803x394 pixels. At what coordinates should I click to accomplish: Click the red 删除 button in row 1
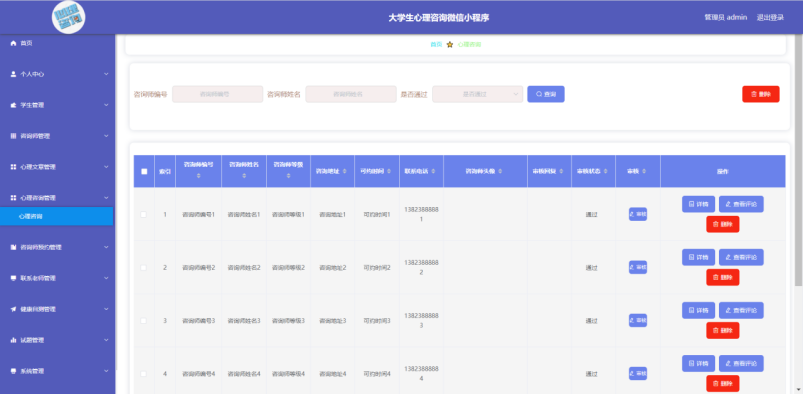click(x=723, y=224)
